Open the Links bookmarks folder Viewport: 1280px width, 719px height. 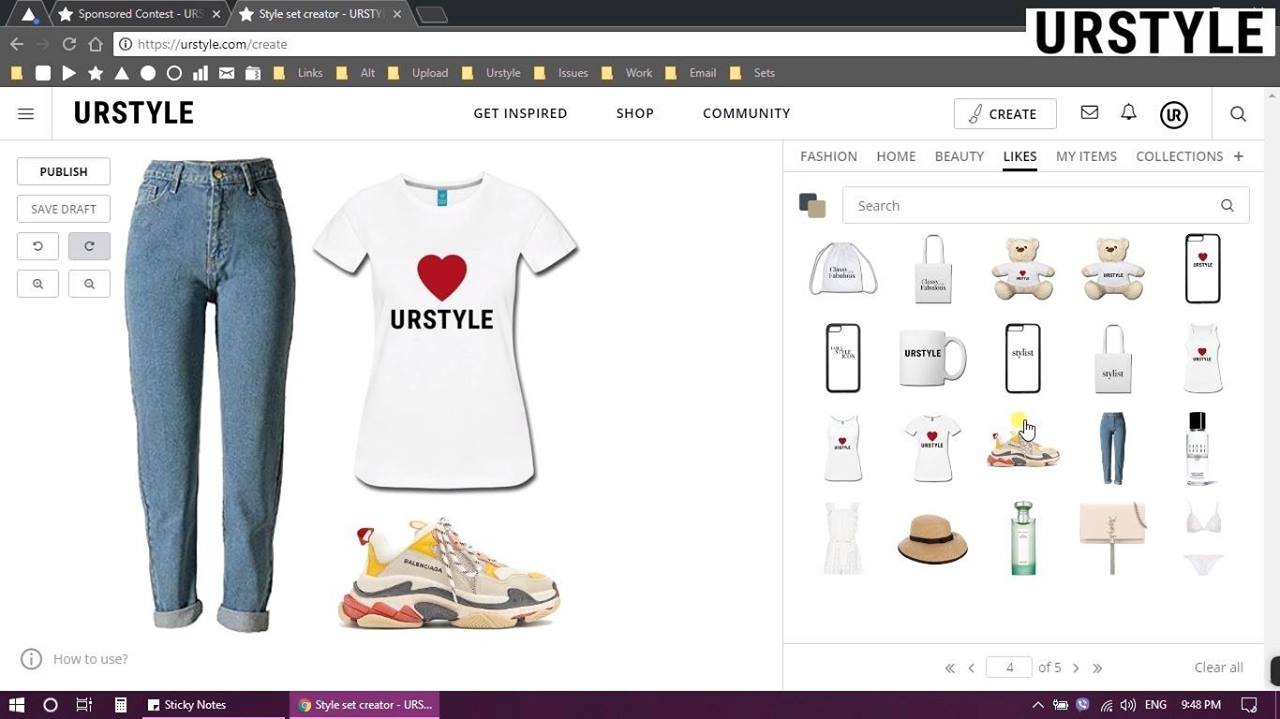pos(298,73)
